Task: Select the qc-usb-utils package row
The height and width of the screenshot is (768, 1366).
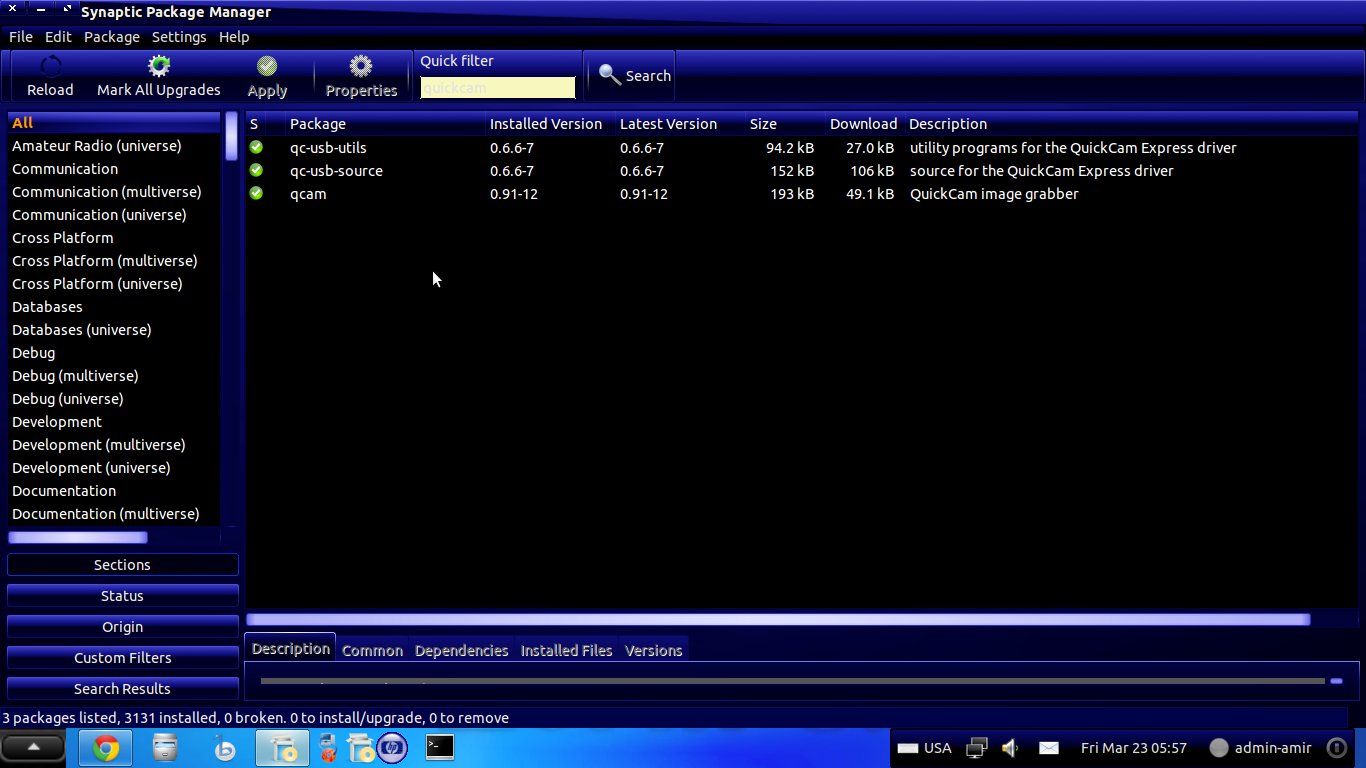Action: (800, 147)
